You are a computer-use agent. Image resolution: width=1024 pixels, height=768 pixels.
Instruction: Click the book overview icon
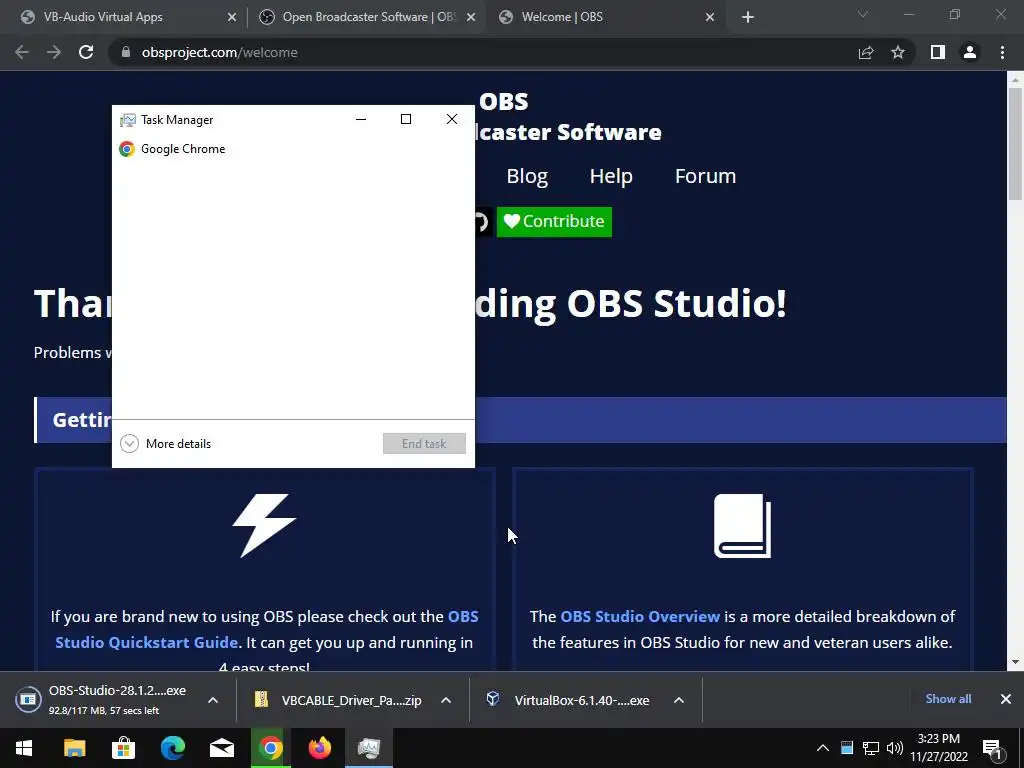(x=743, y=526)
